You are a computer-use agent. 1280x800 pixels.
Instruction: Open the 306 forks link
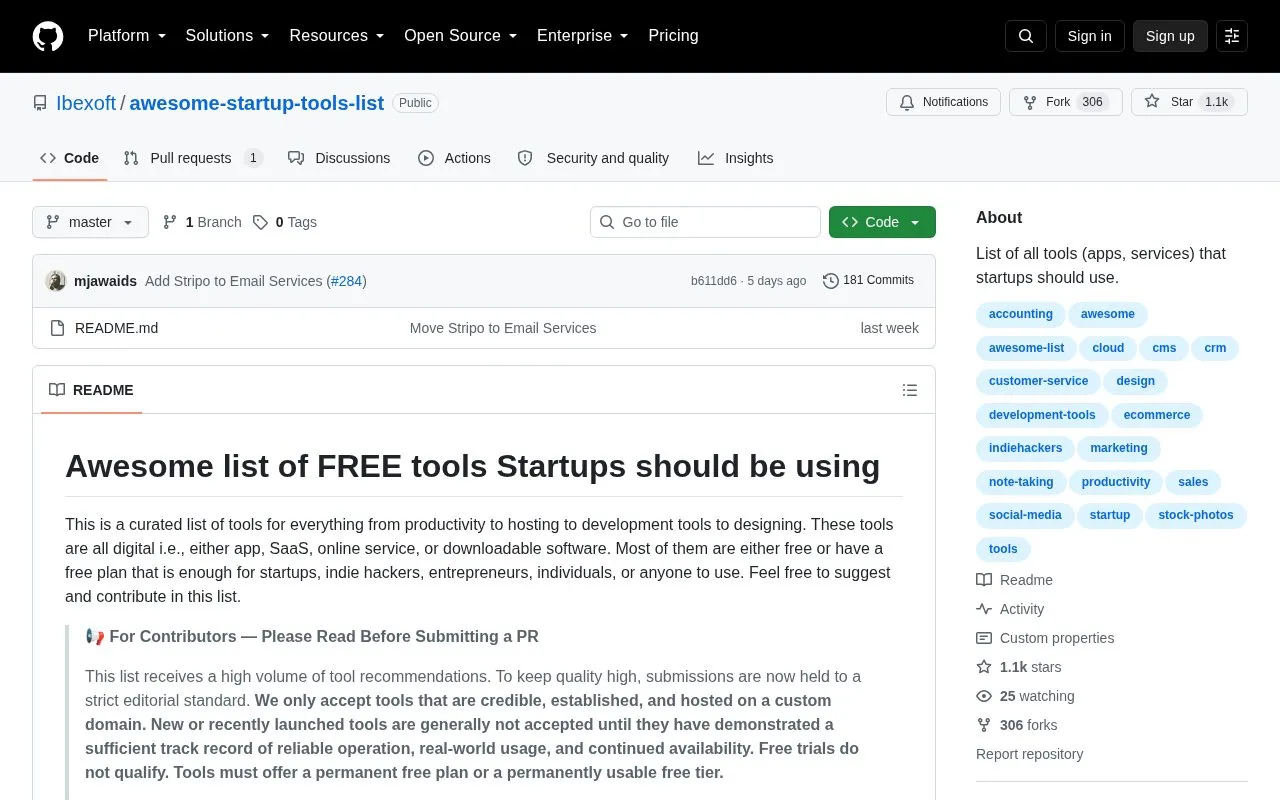1016,725
